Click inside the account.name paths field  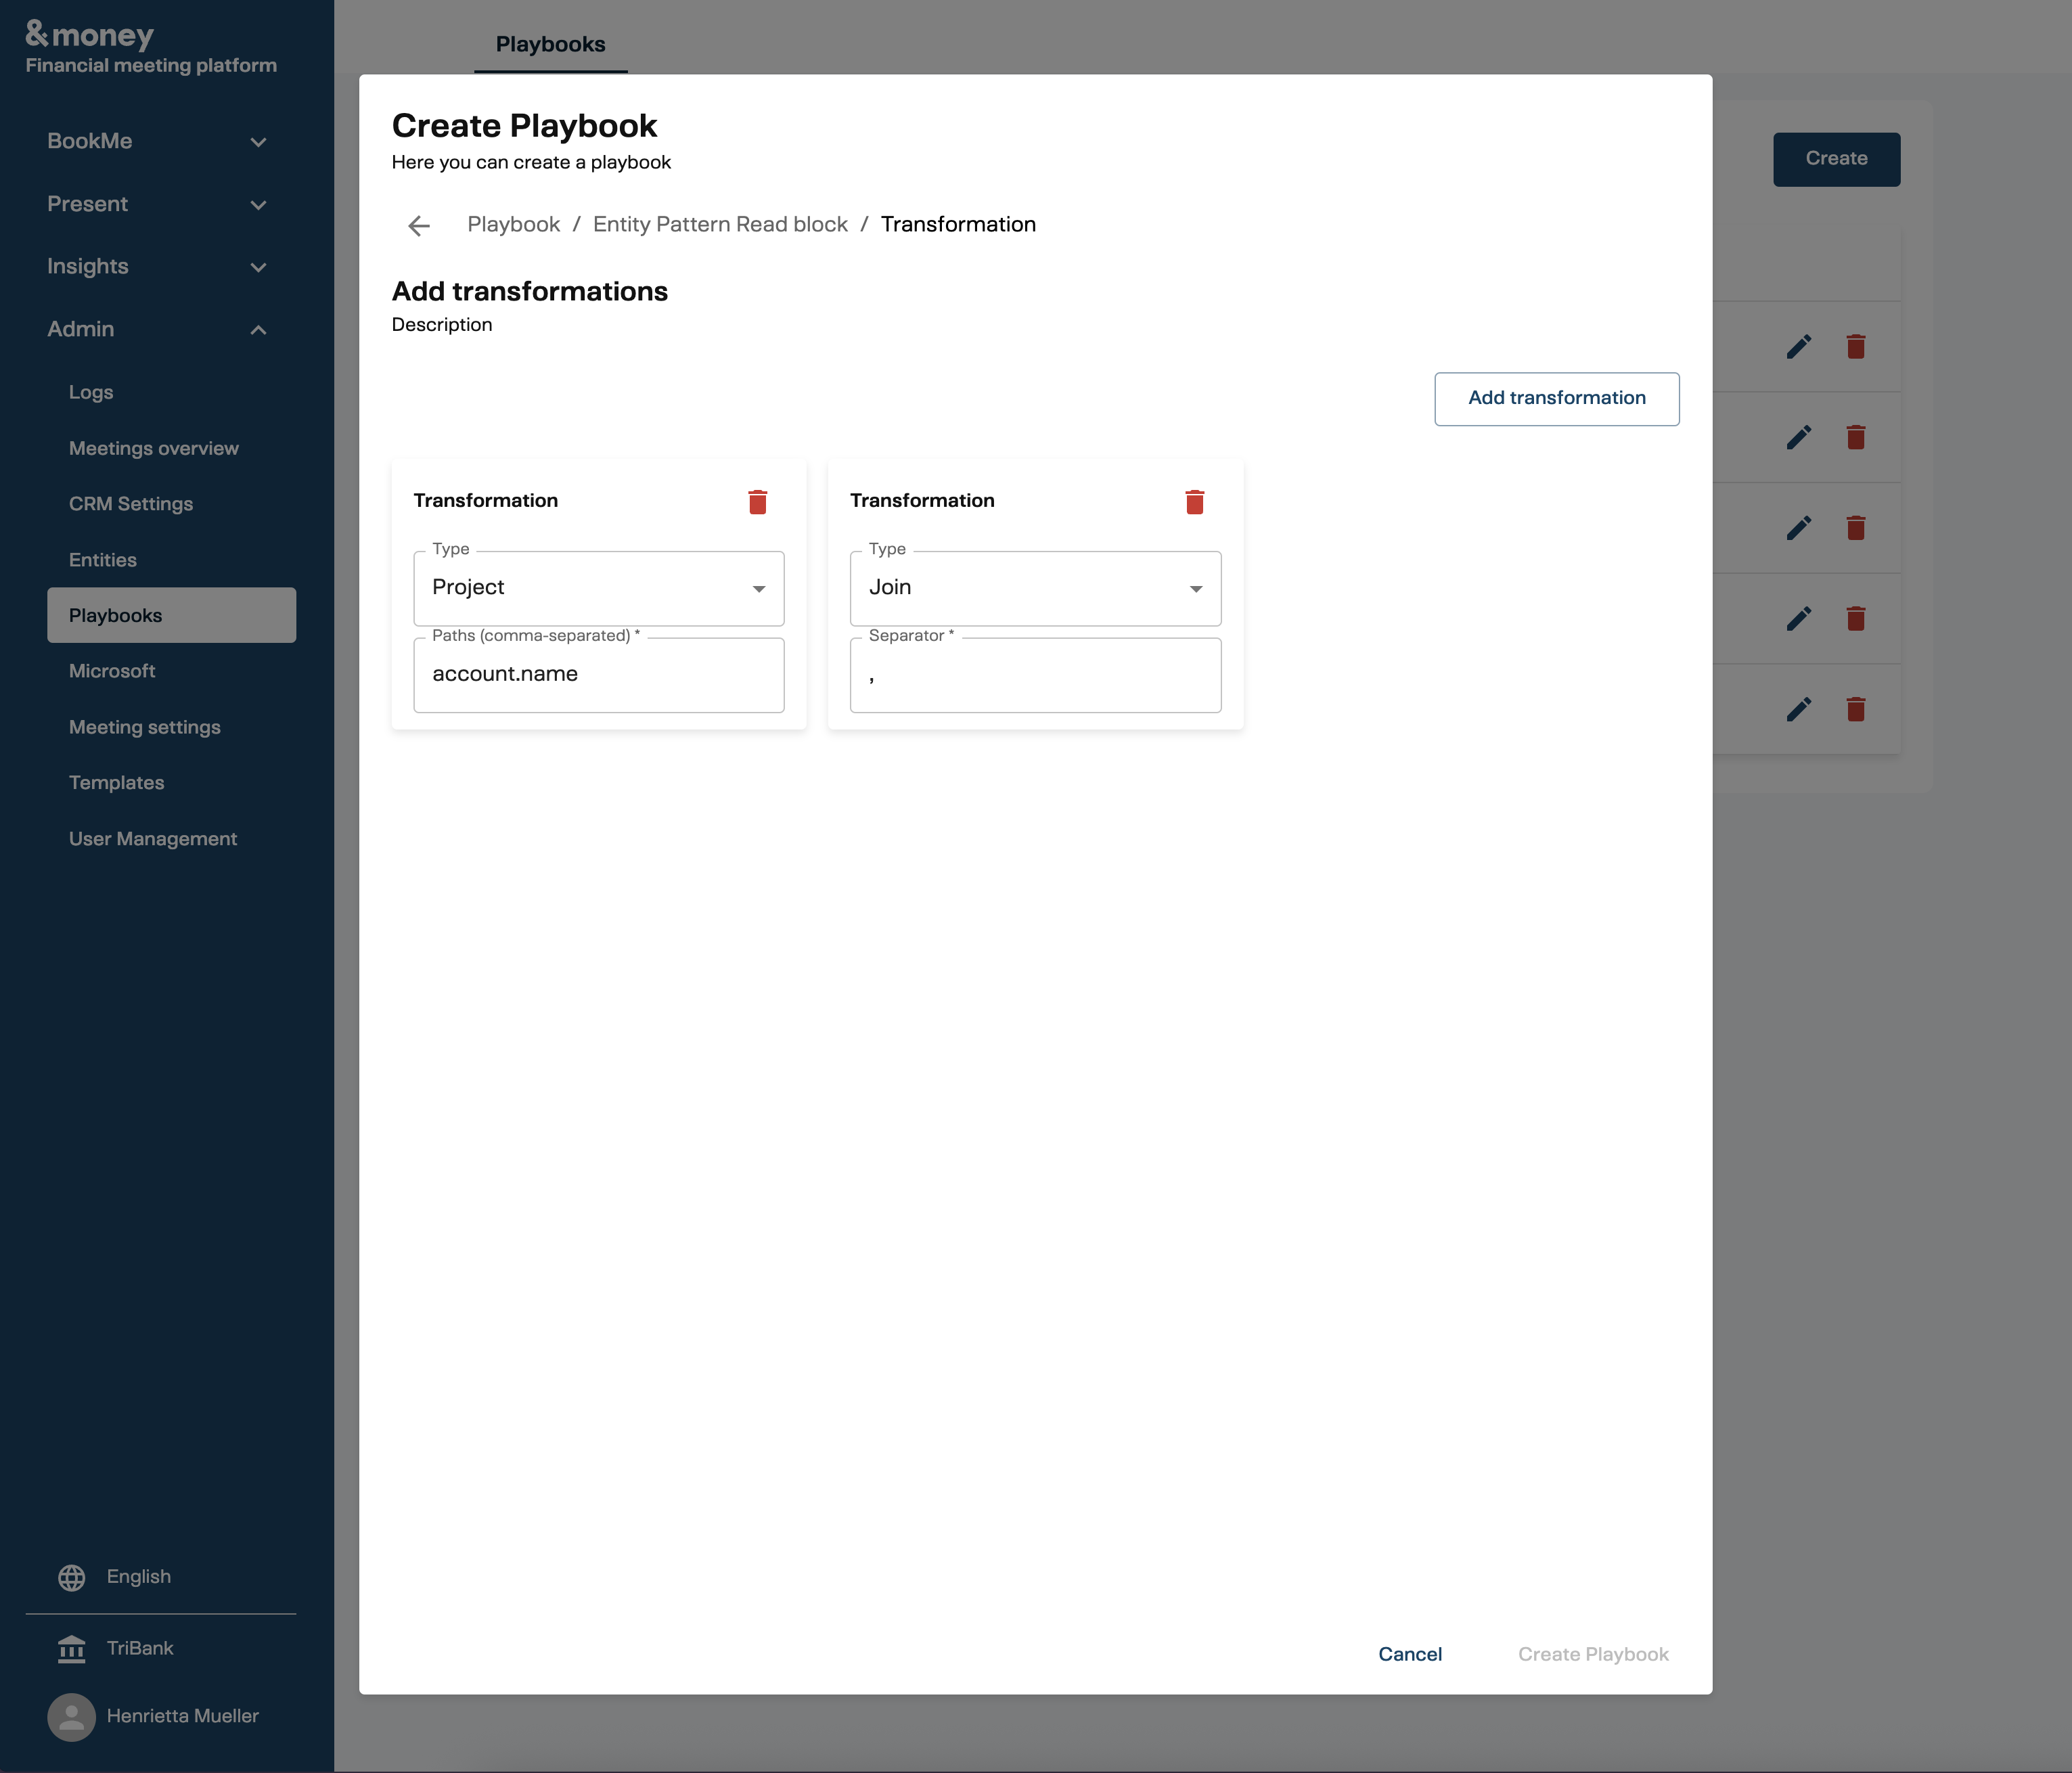(598, 674)
